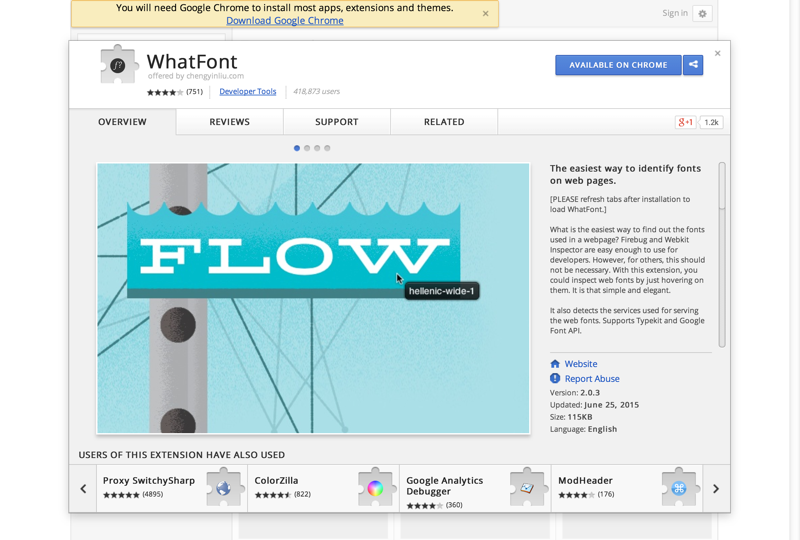Open the ModHeader extension icon
Screen dimensions: 800x540
point(679,487)
